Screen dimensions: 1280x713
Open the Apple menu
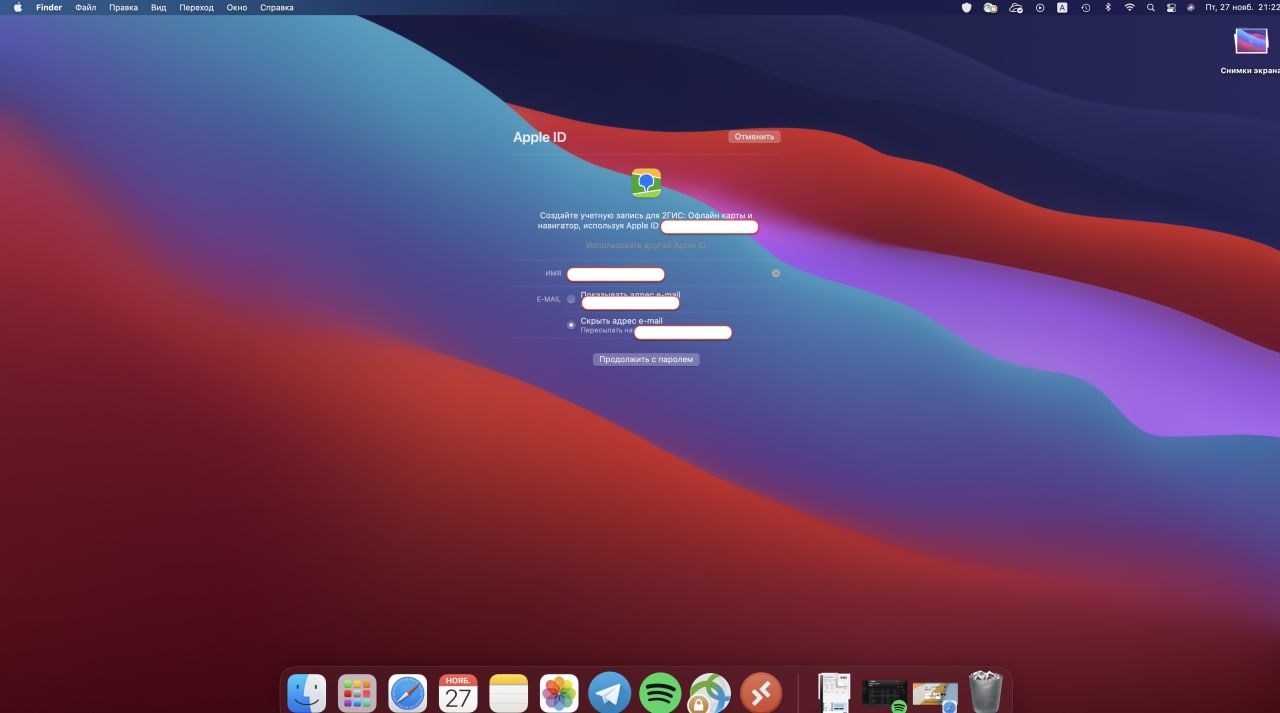[x=17, y=7]
